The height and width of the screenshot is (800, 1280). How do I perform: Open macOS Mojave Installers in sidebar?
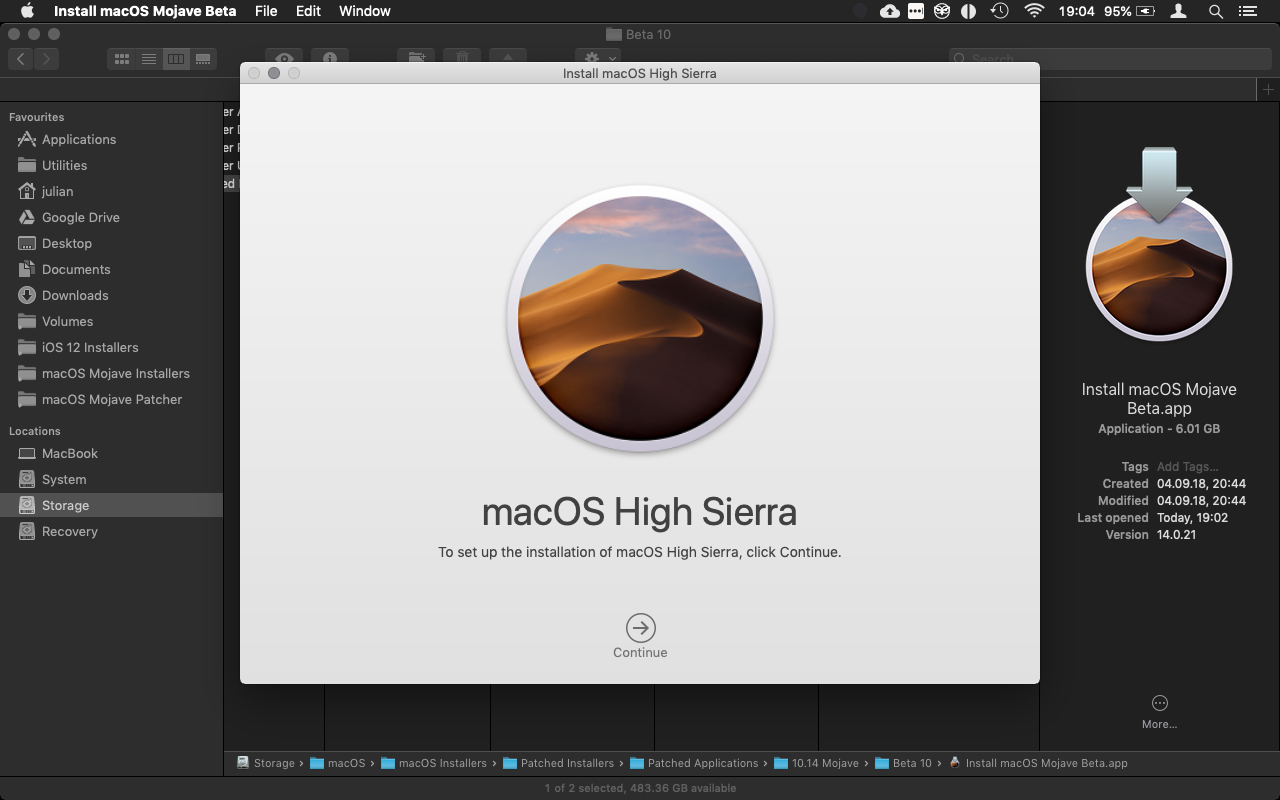(x=115, y=373)
